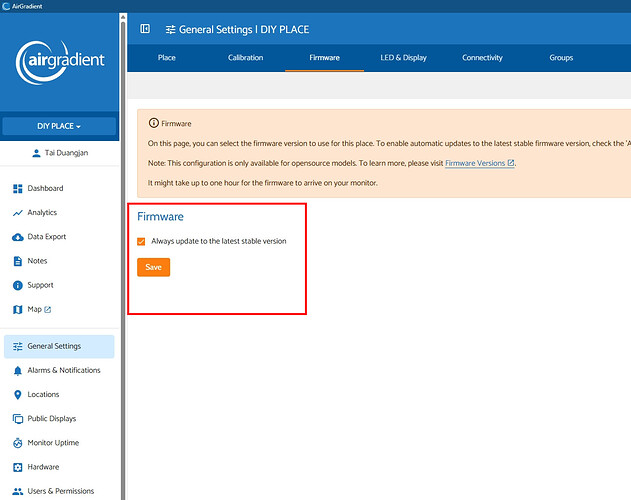Click the Locations pin icon
The width and height of the screenshot is (631, 500).
click(x=18, y=395)
